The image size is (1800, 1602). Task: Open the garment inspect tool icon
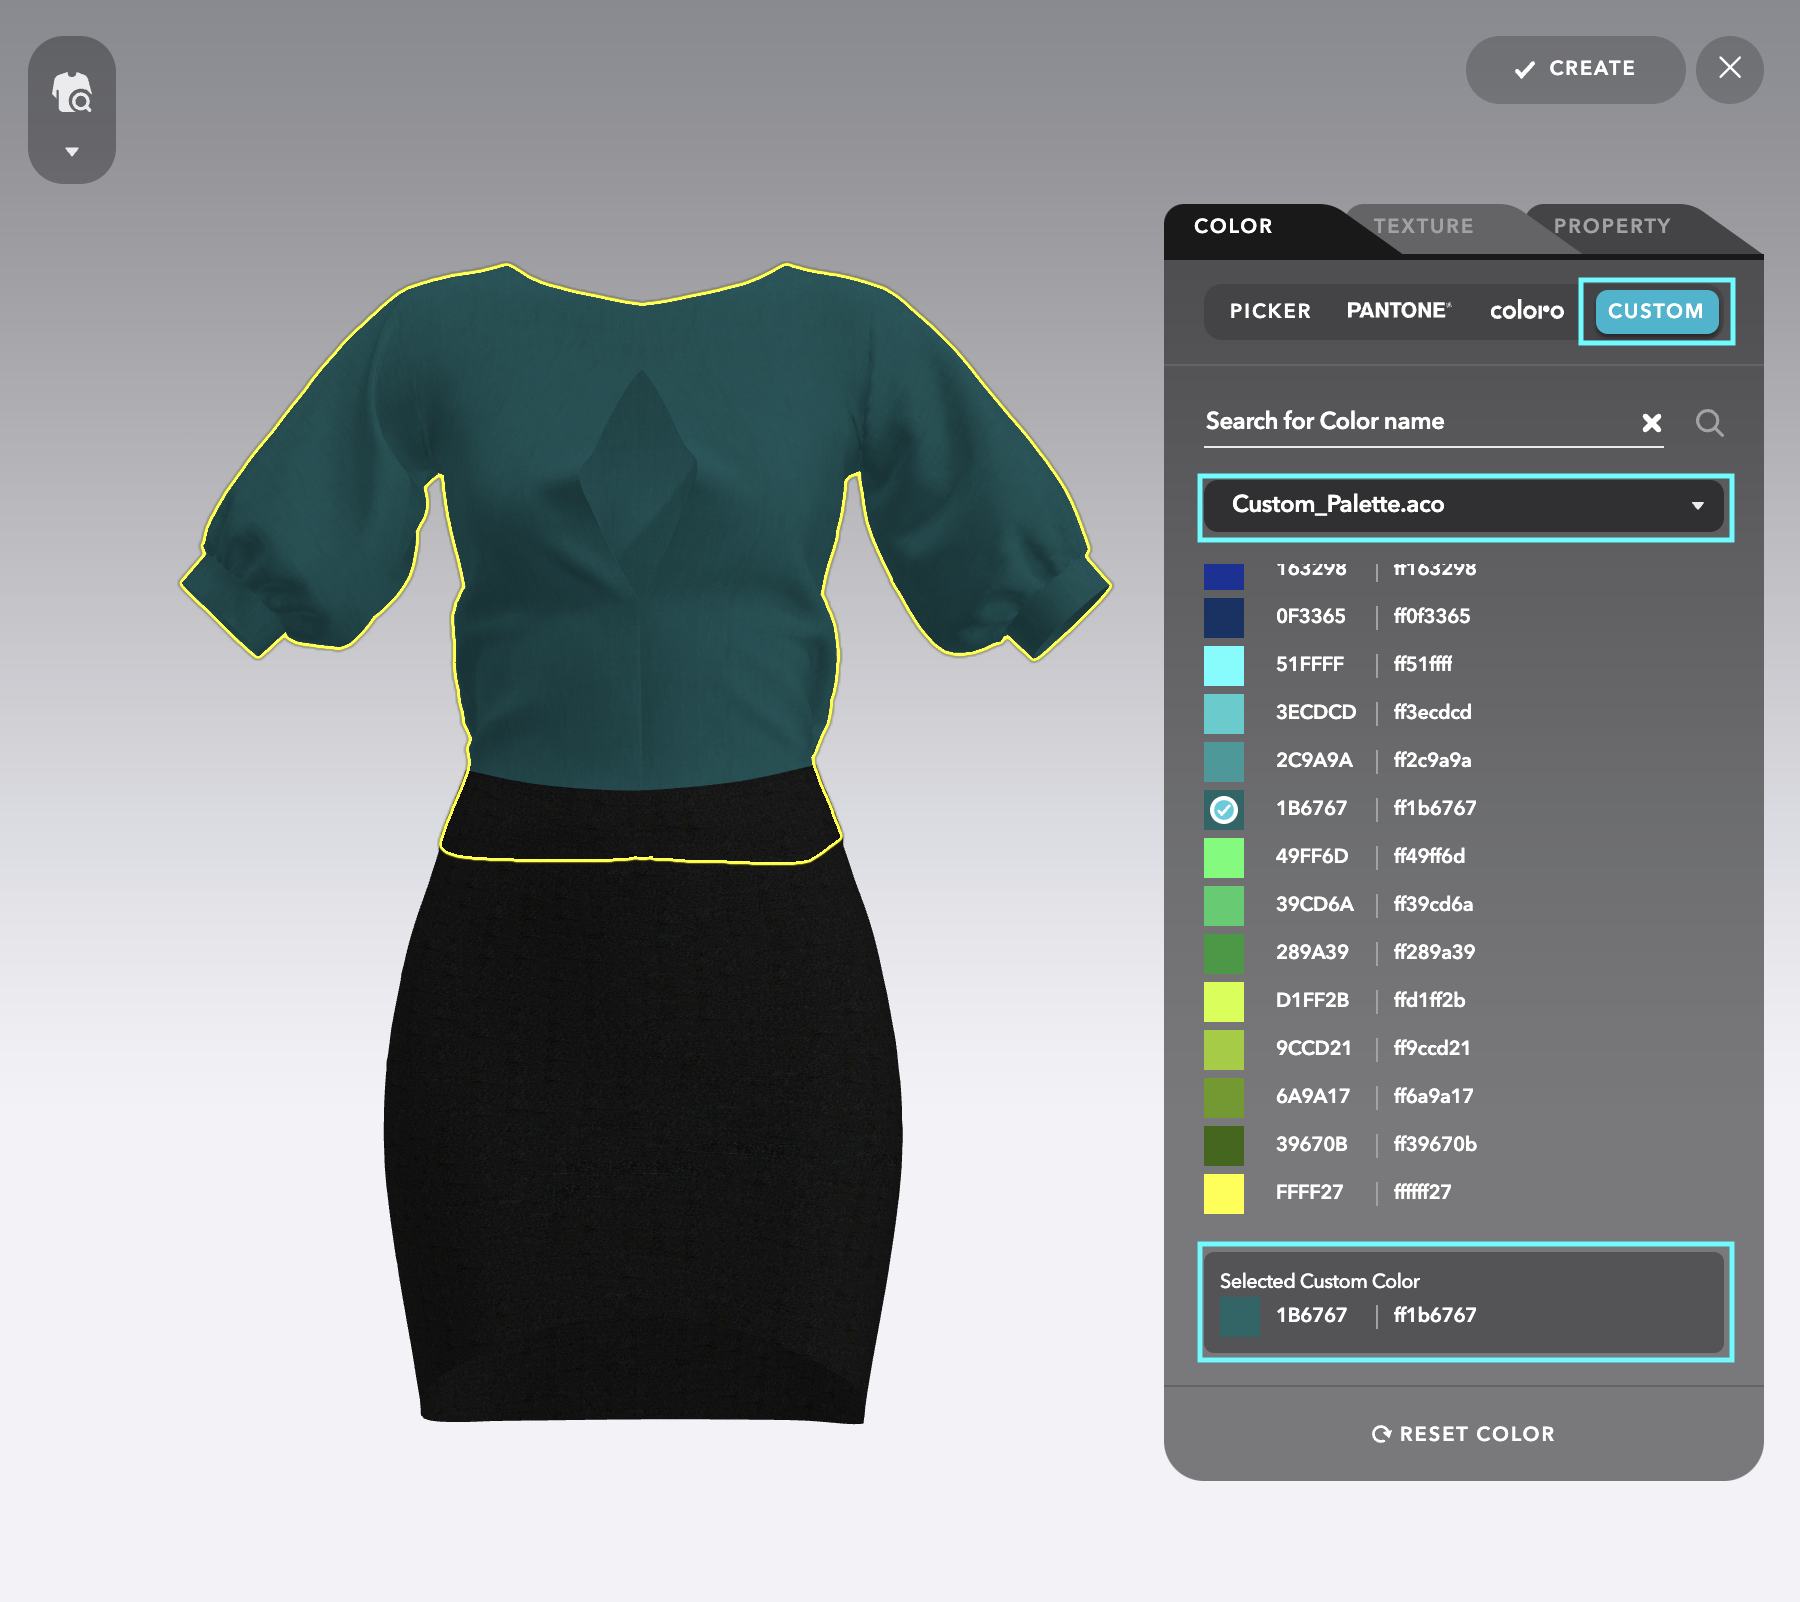[x=72, y=92]
